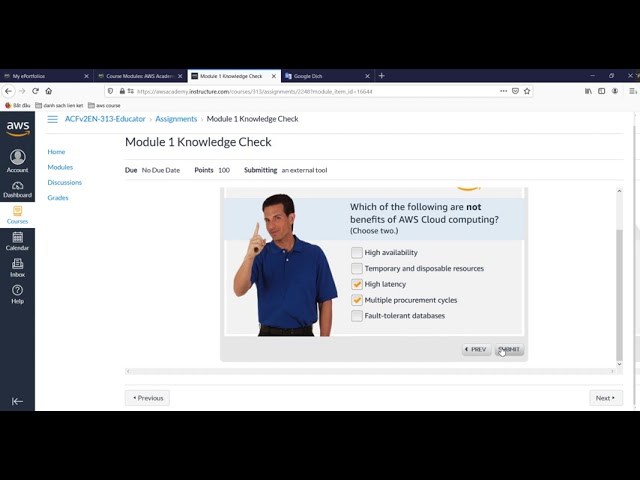
Task: Open the tracking protection shield icon
Action: (111, 91)
